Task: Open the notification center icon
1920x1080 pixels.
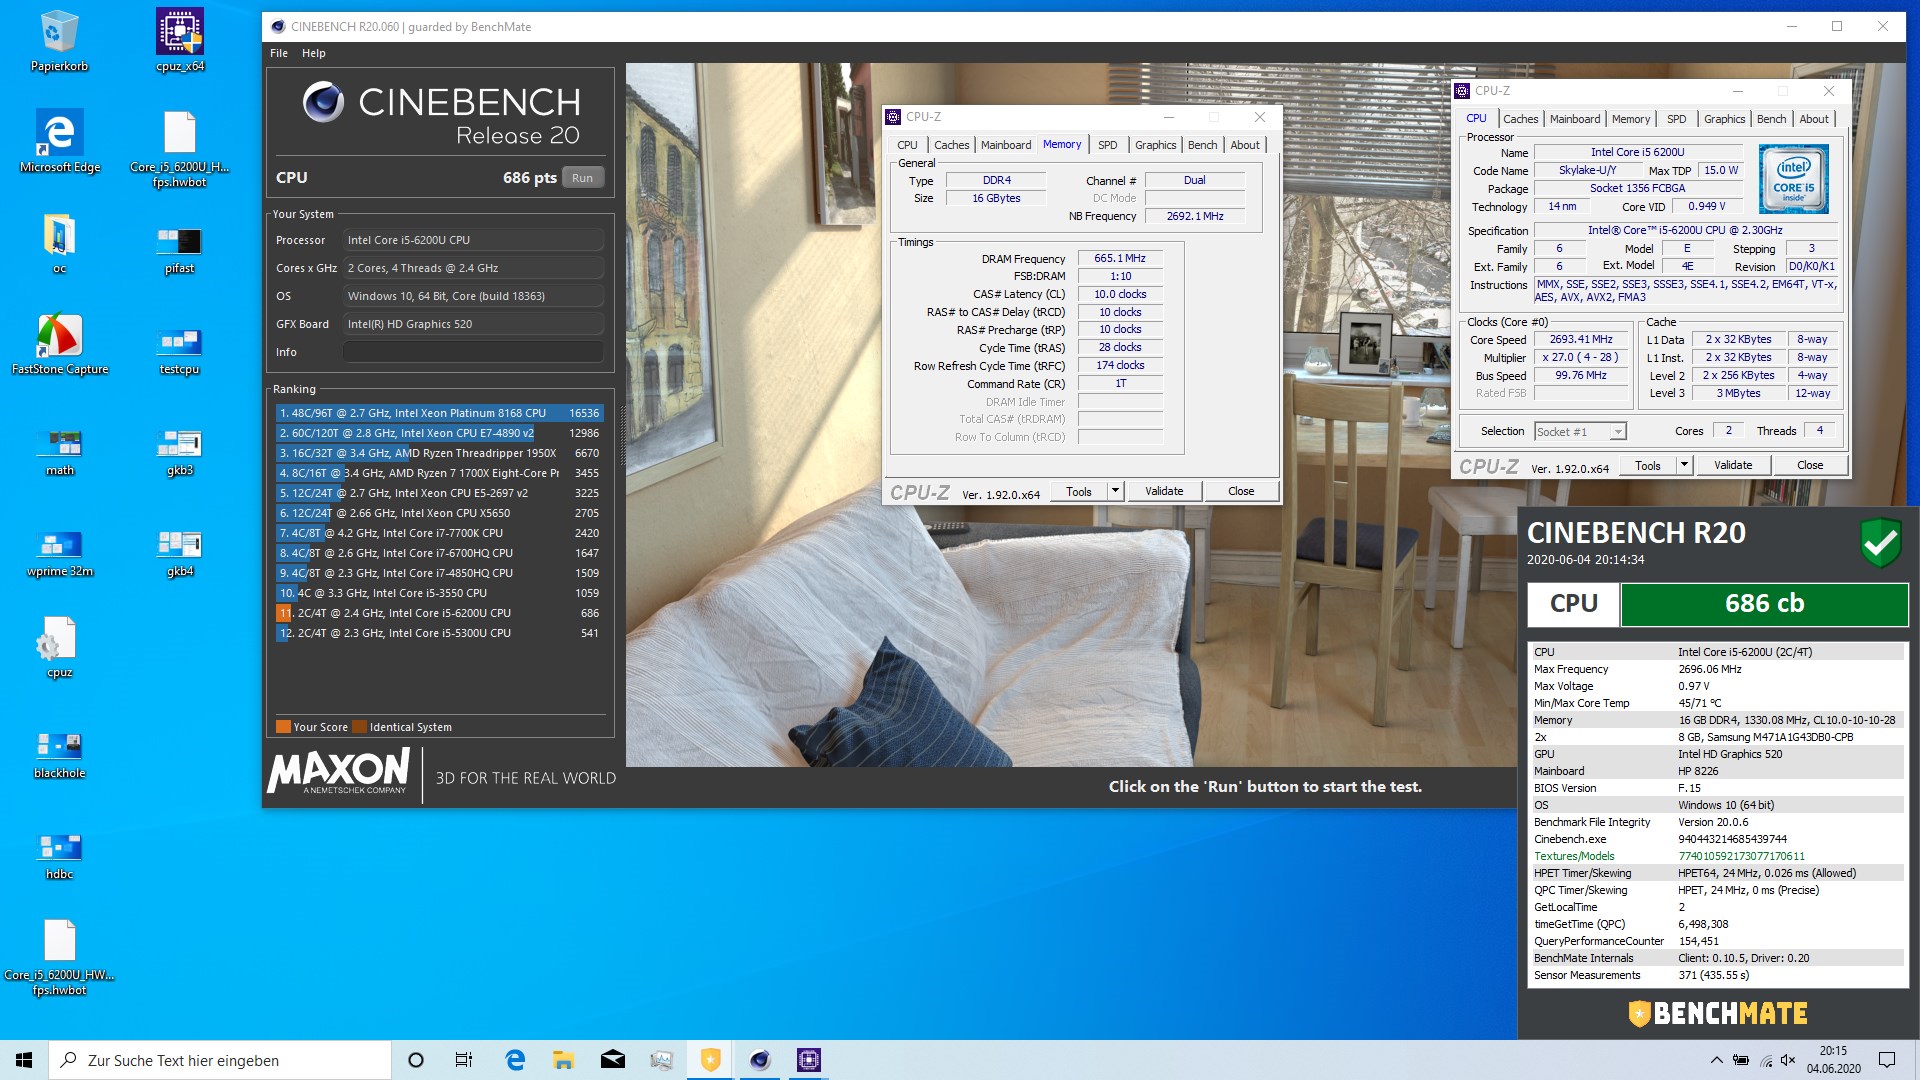Action: click(1887, 1060)
